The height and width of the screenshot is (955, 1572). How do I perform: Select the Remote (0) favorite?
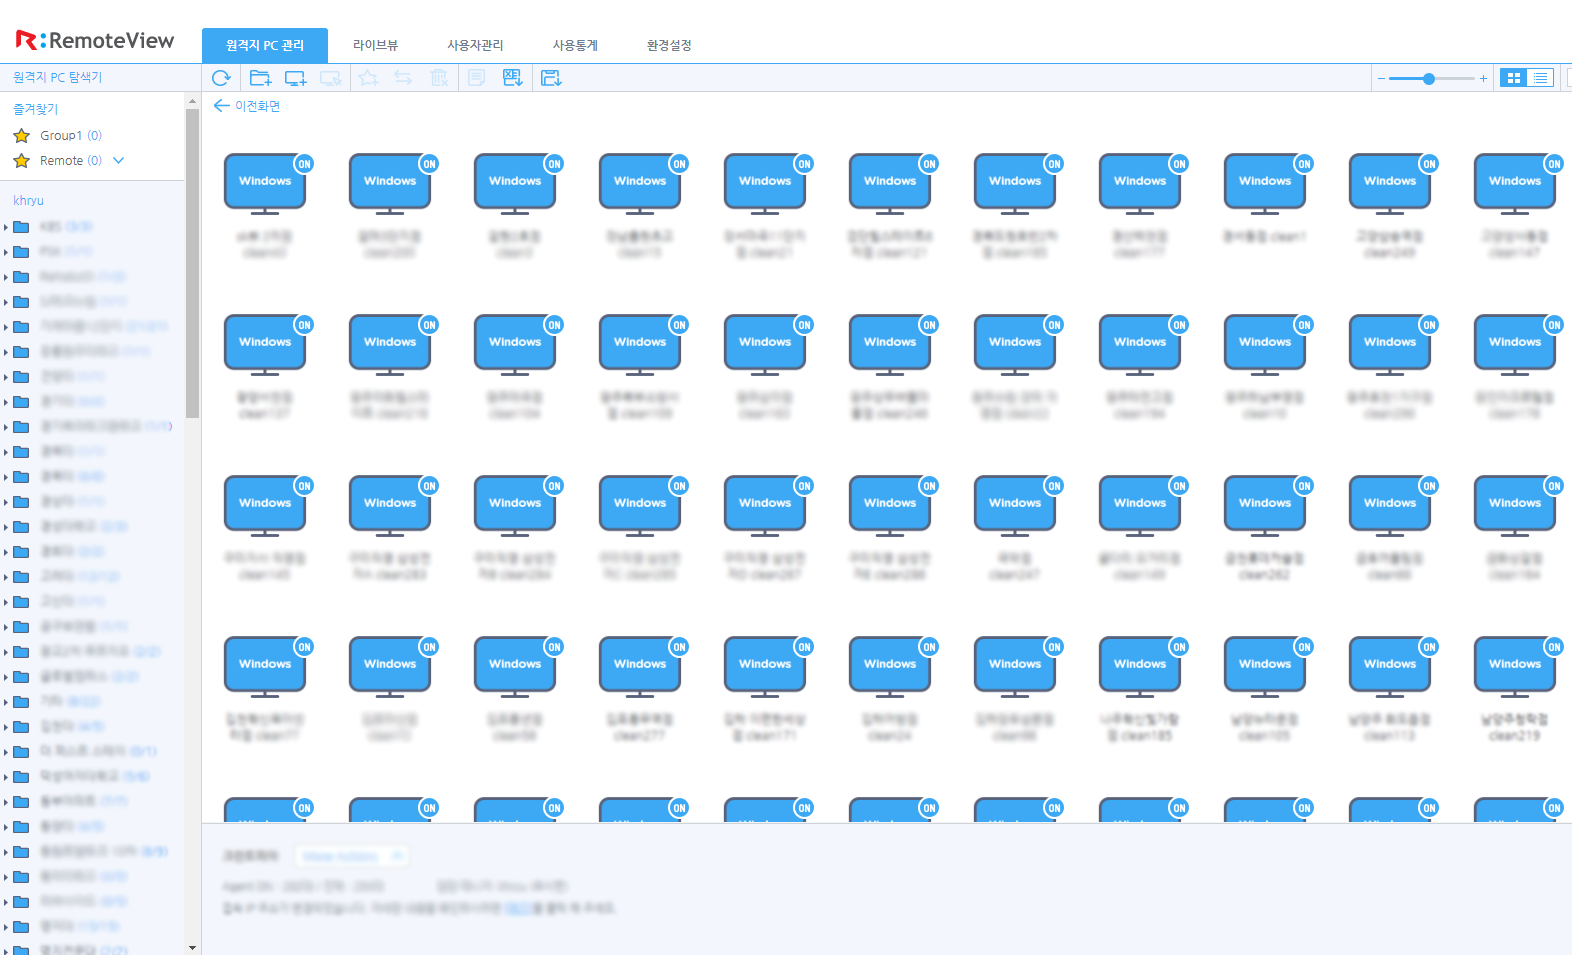tap(70, 160)
